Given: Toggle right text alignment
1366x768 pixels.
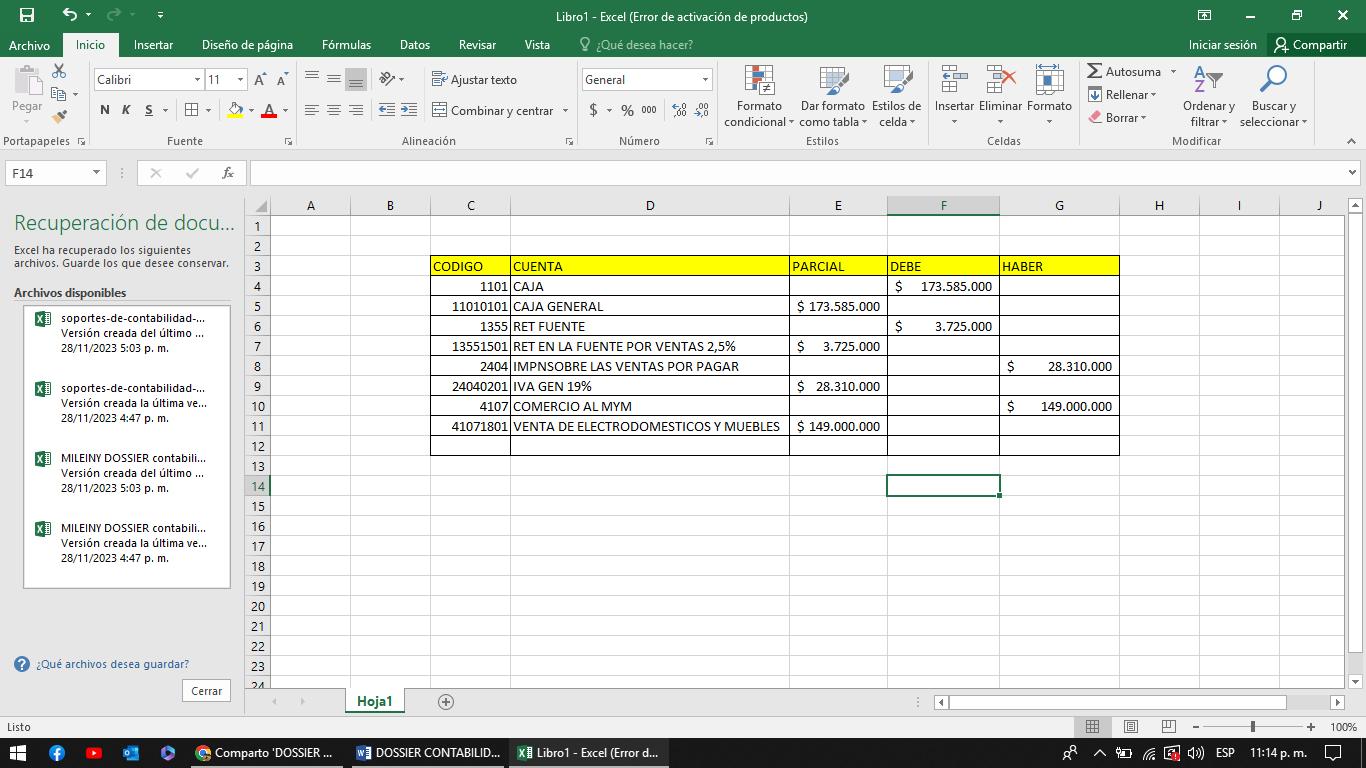Looking at the screenshot, I should [356, 110].
